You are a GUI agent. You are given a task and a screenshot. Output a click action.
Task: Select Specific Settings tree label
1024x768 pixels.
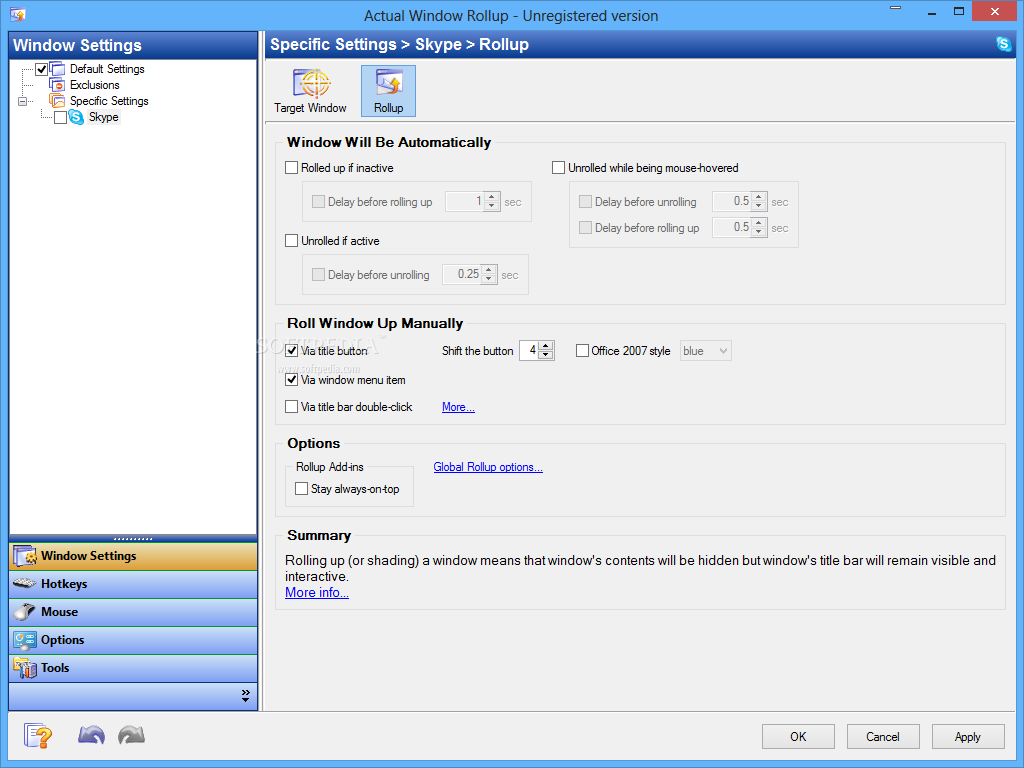109,101
